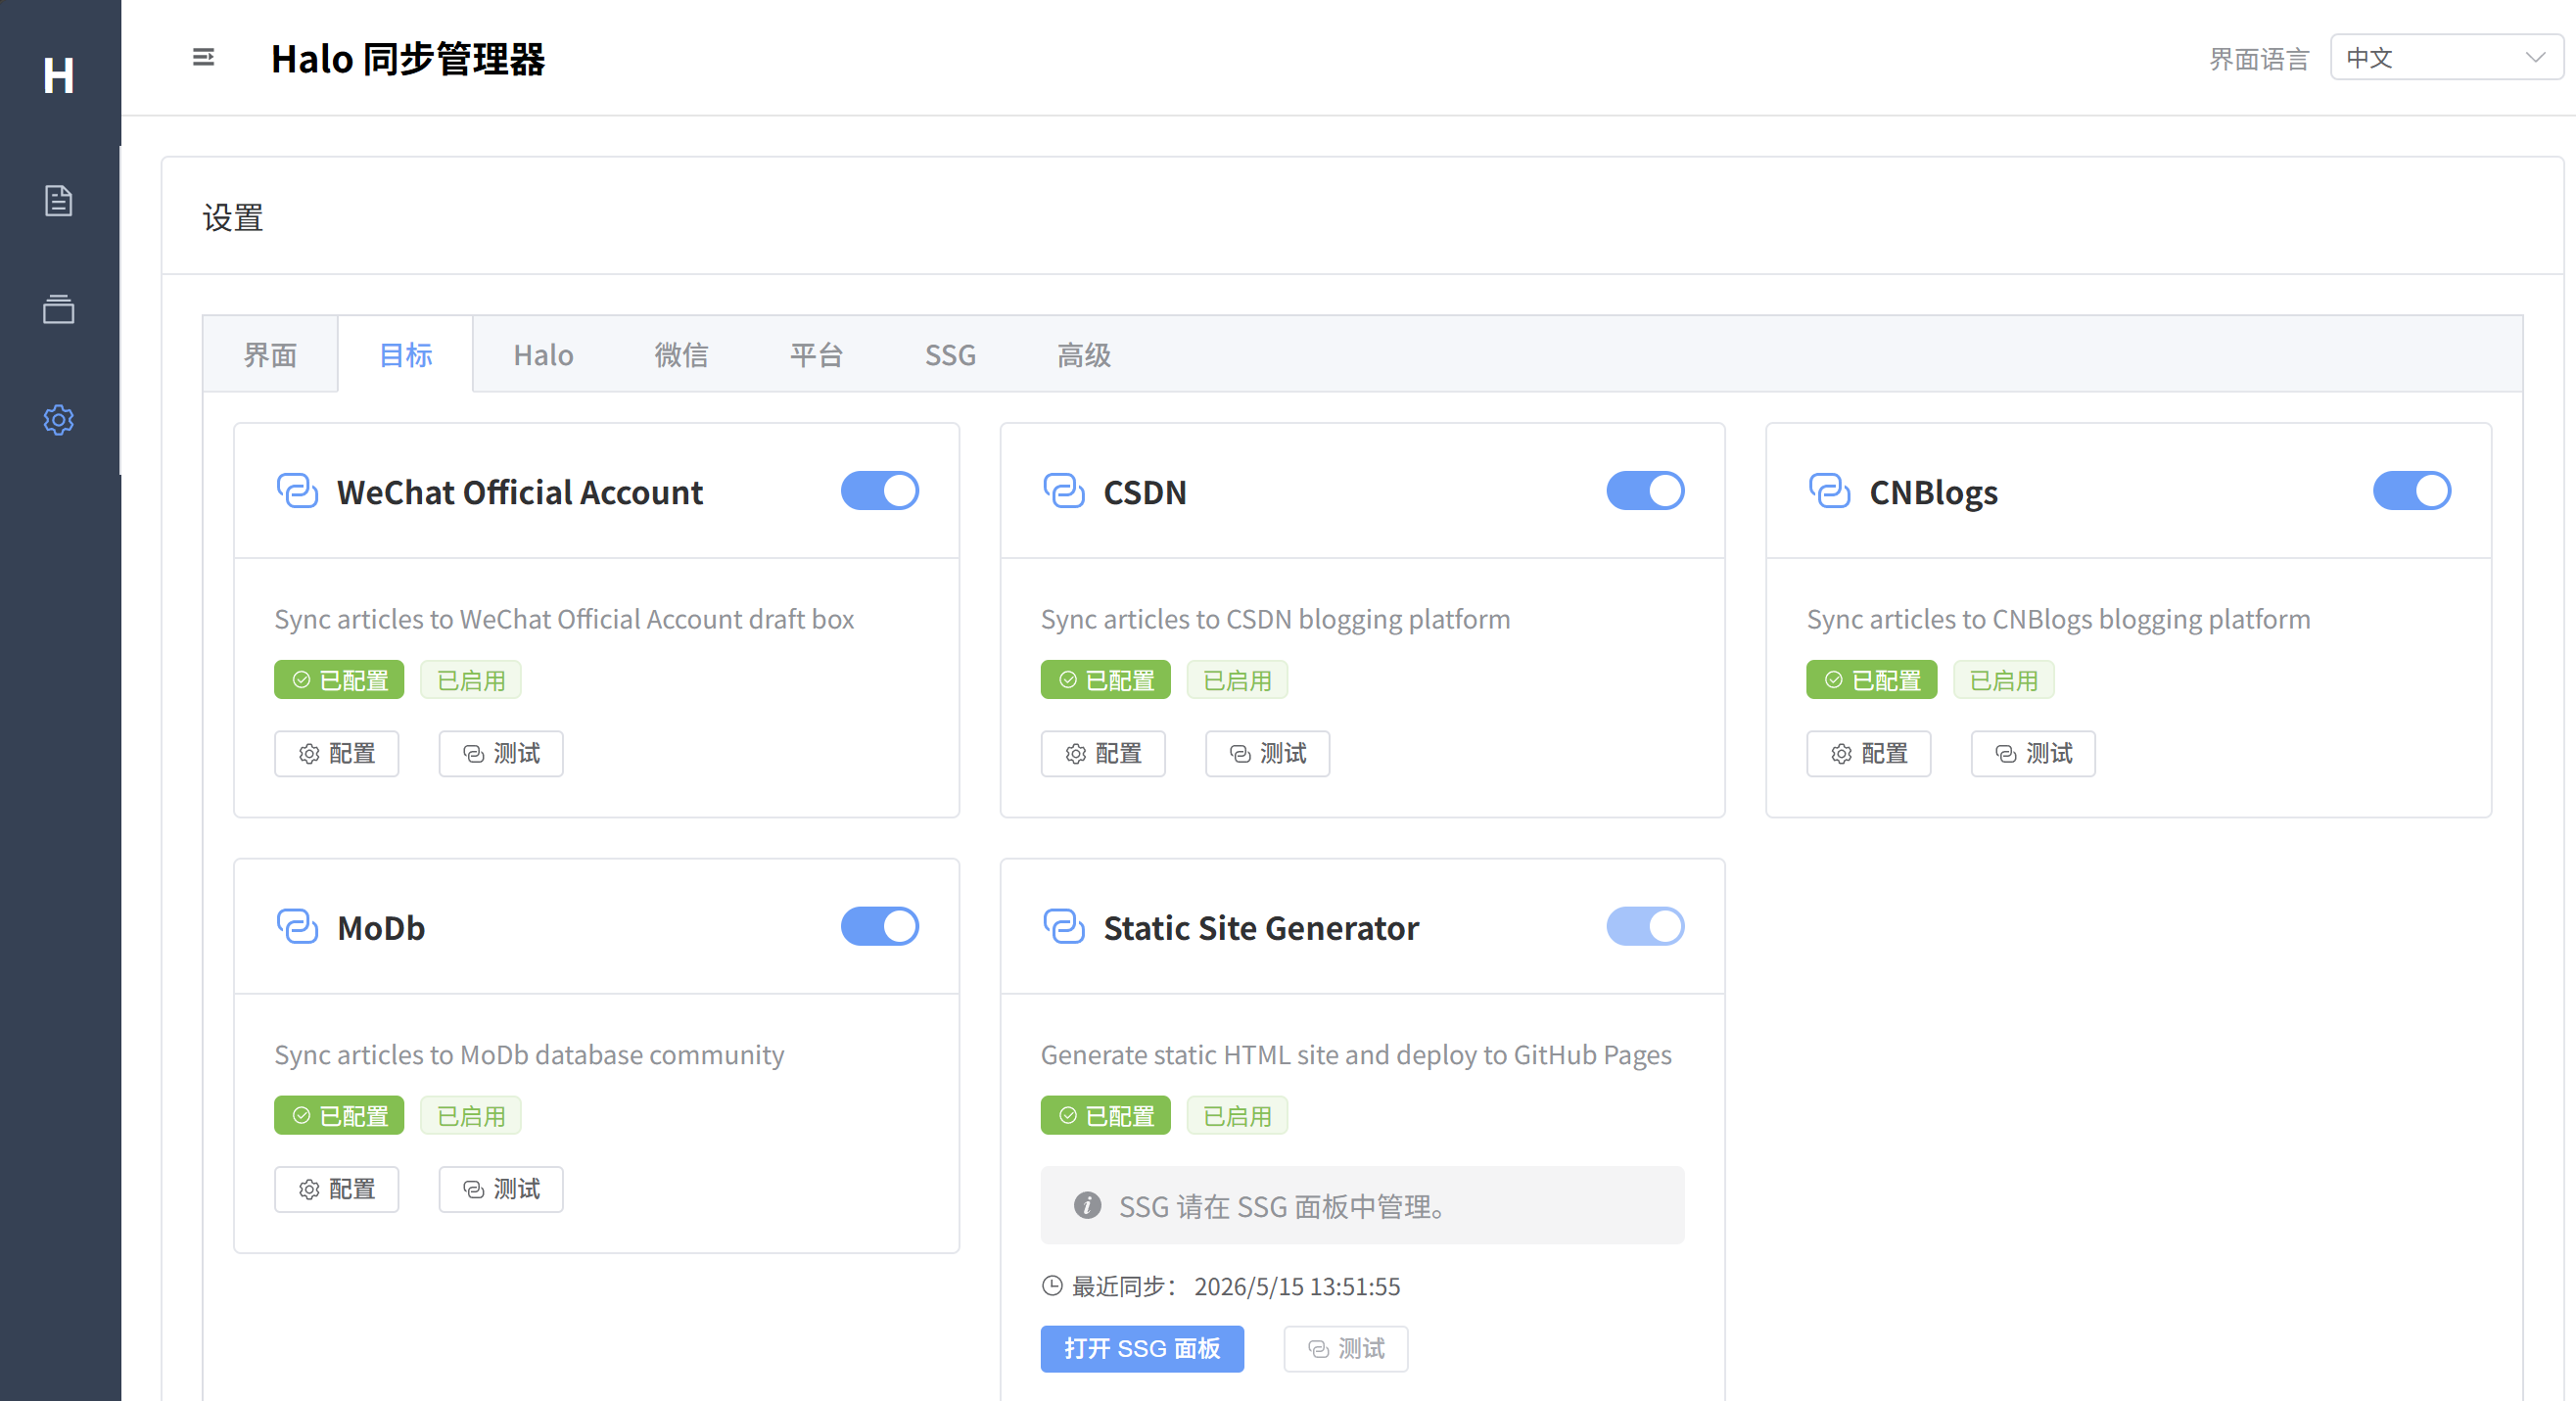The width and height of the screenshot is (2576, 1401).
Task: Toggle WeChat Official Account sync switch
Action: 879,491
